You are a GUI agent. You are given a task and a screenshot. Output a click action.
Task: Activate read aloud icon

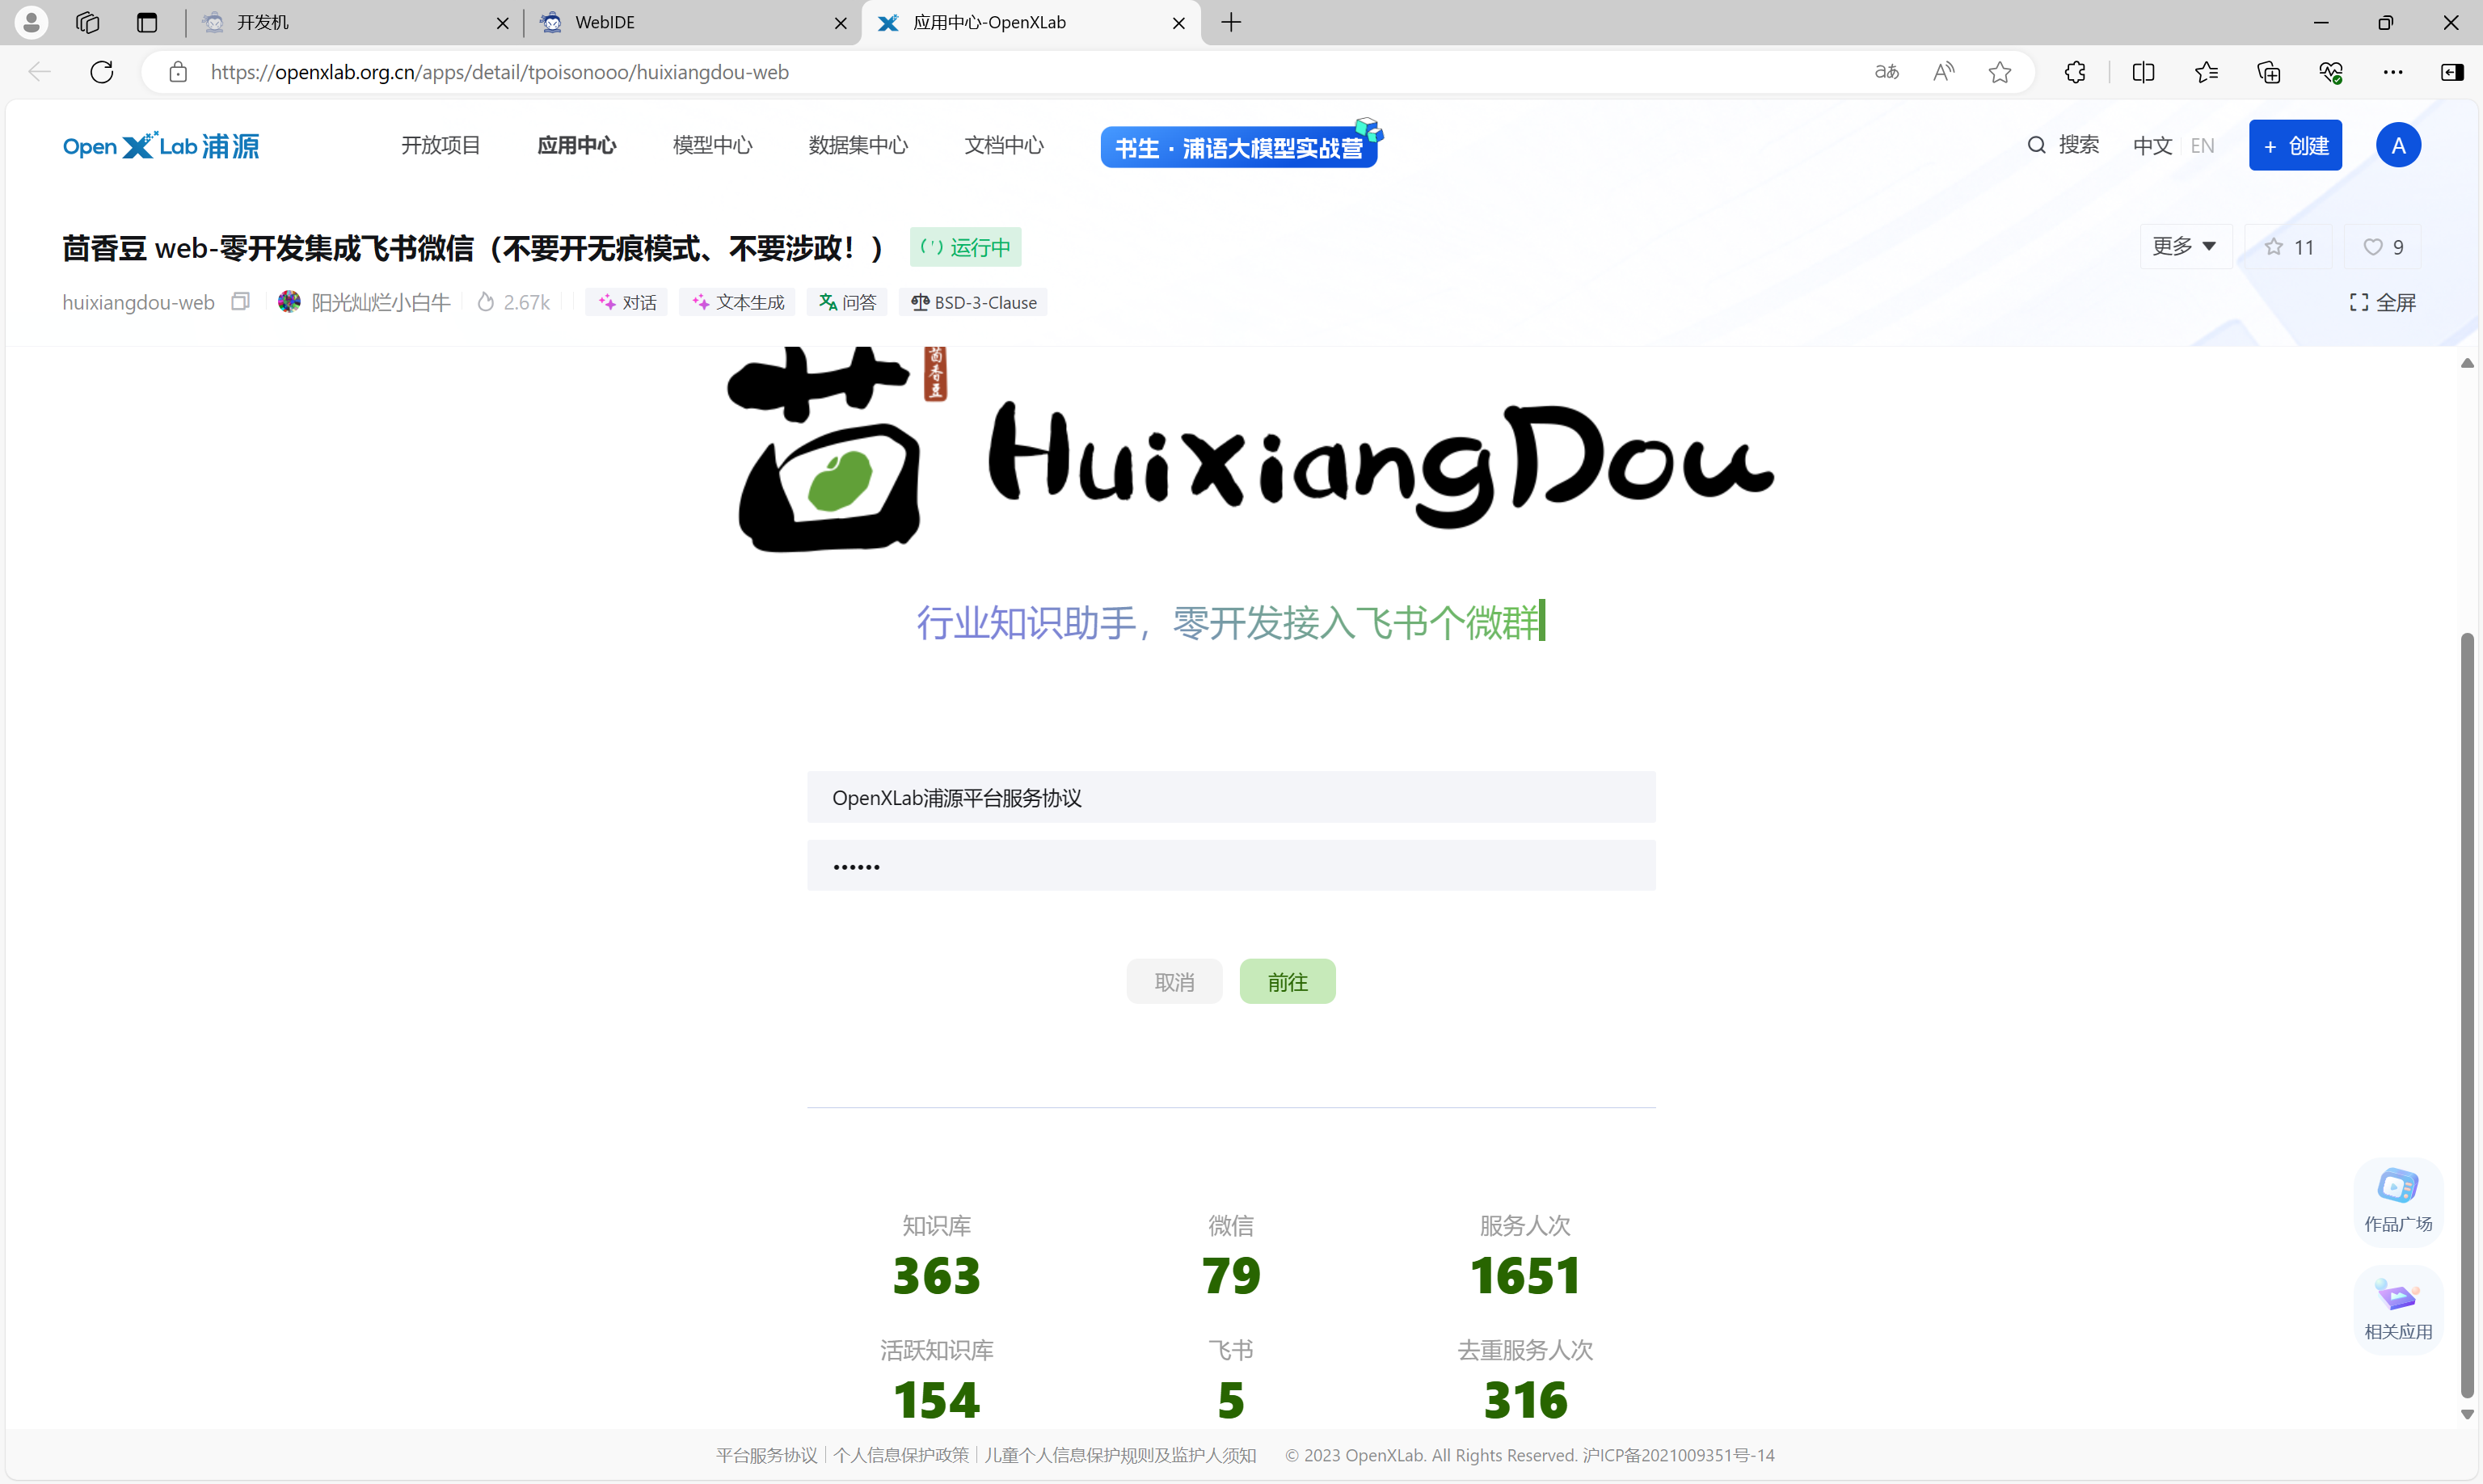[1943, 72]
